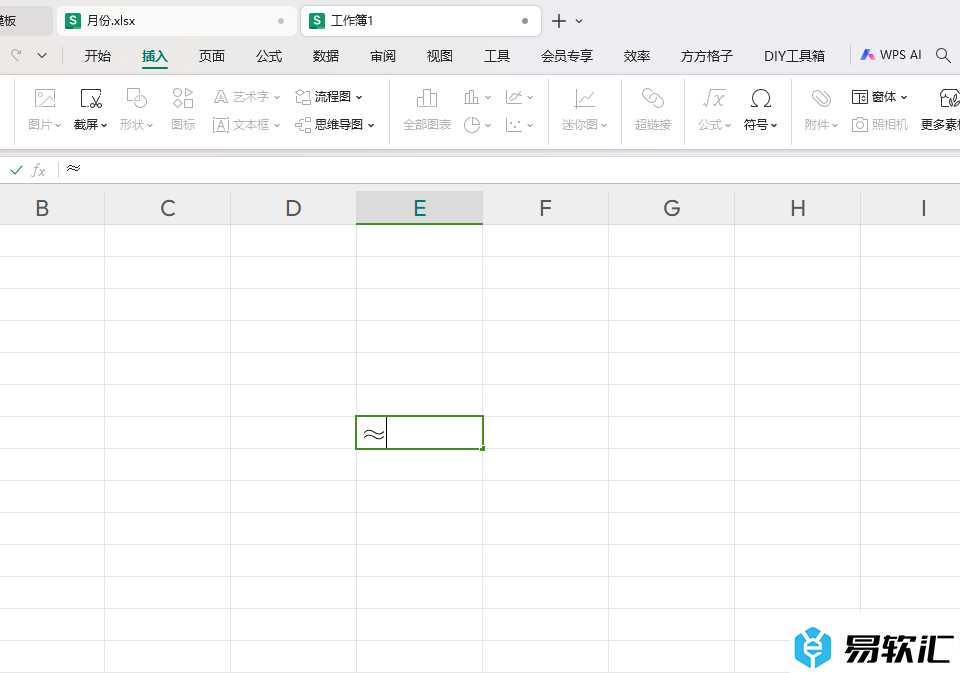Expand the 思维导图 dropdown arrow
The image size is (960, 673).
(x=370, y=126)
